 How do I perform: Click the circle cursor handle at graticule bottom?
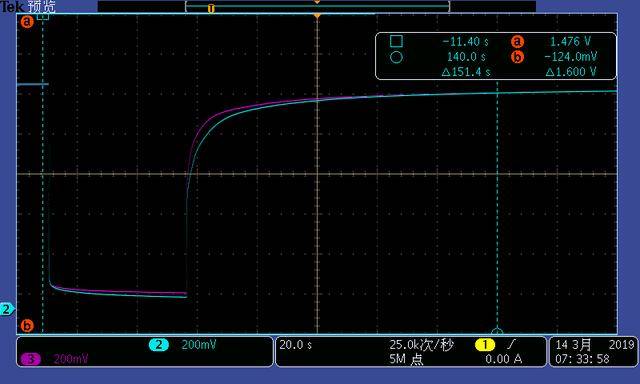point(497,331)
